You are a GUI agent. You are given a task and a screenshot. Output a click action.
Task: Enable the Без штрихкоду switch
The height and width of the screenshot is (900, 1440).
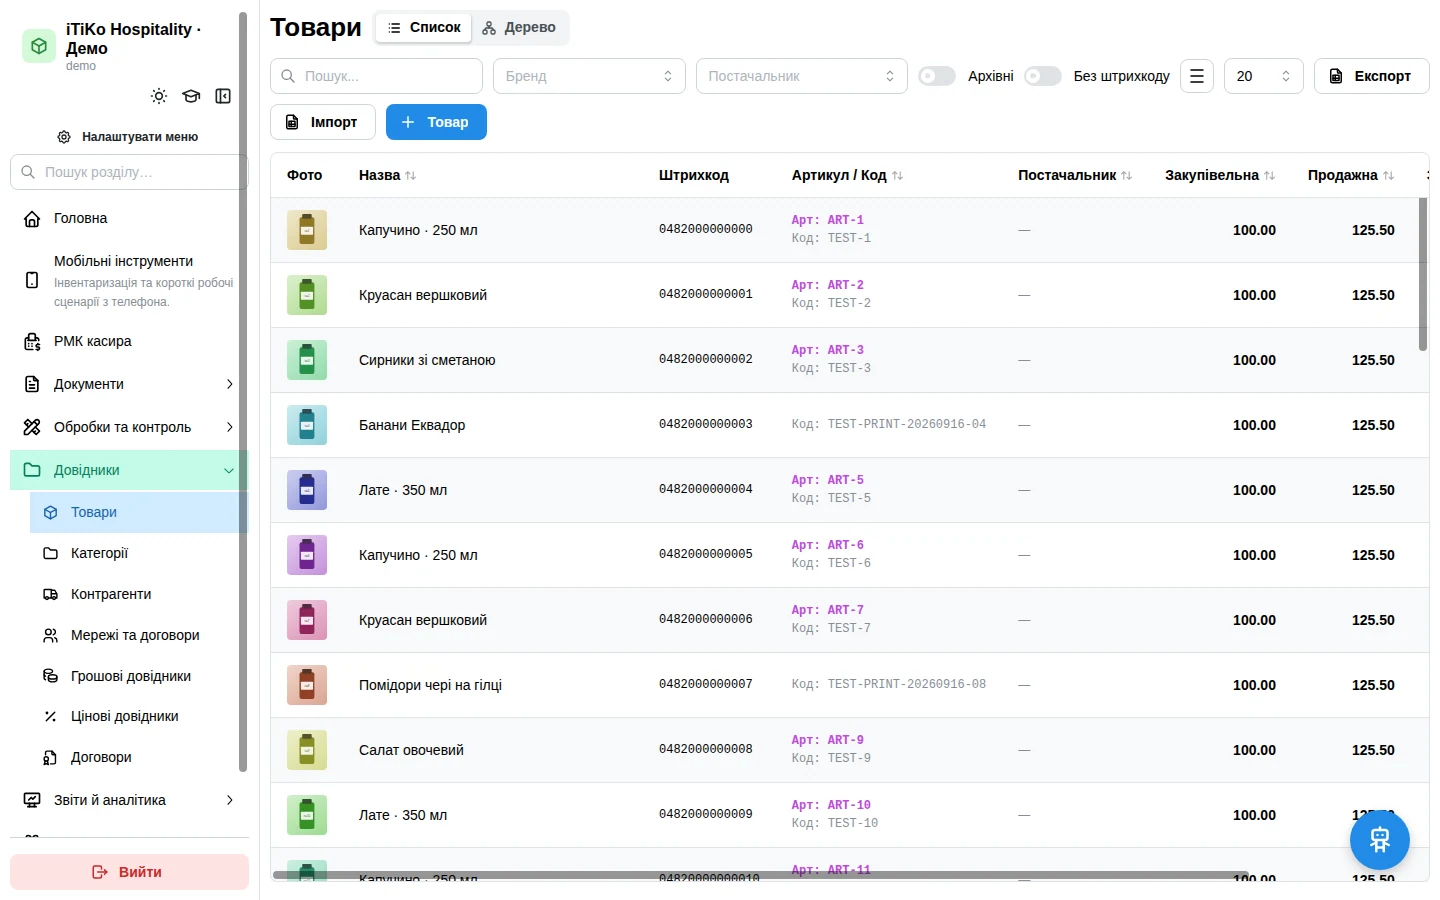(x=1042, y=76)
